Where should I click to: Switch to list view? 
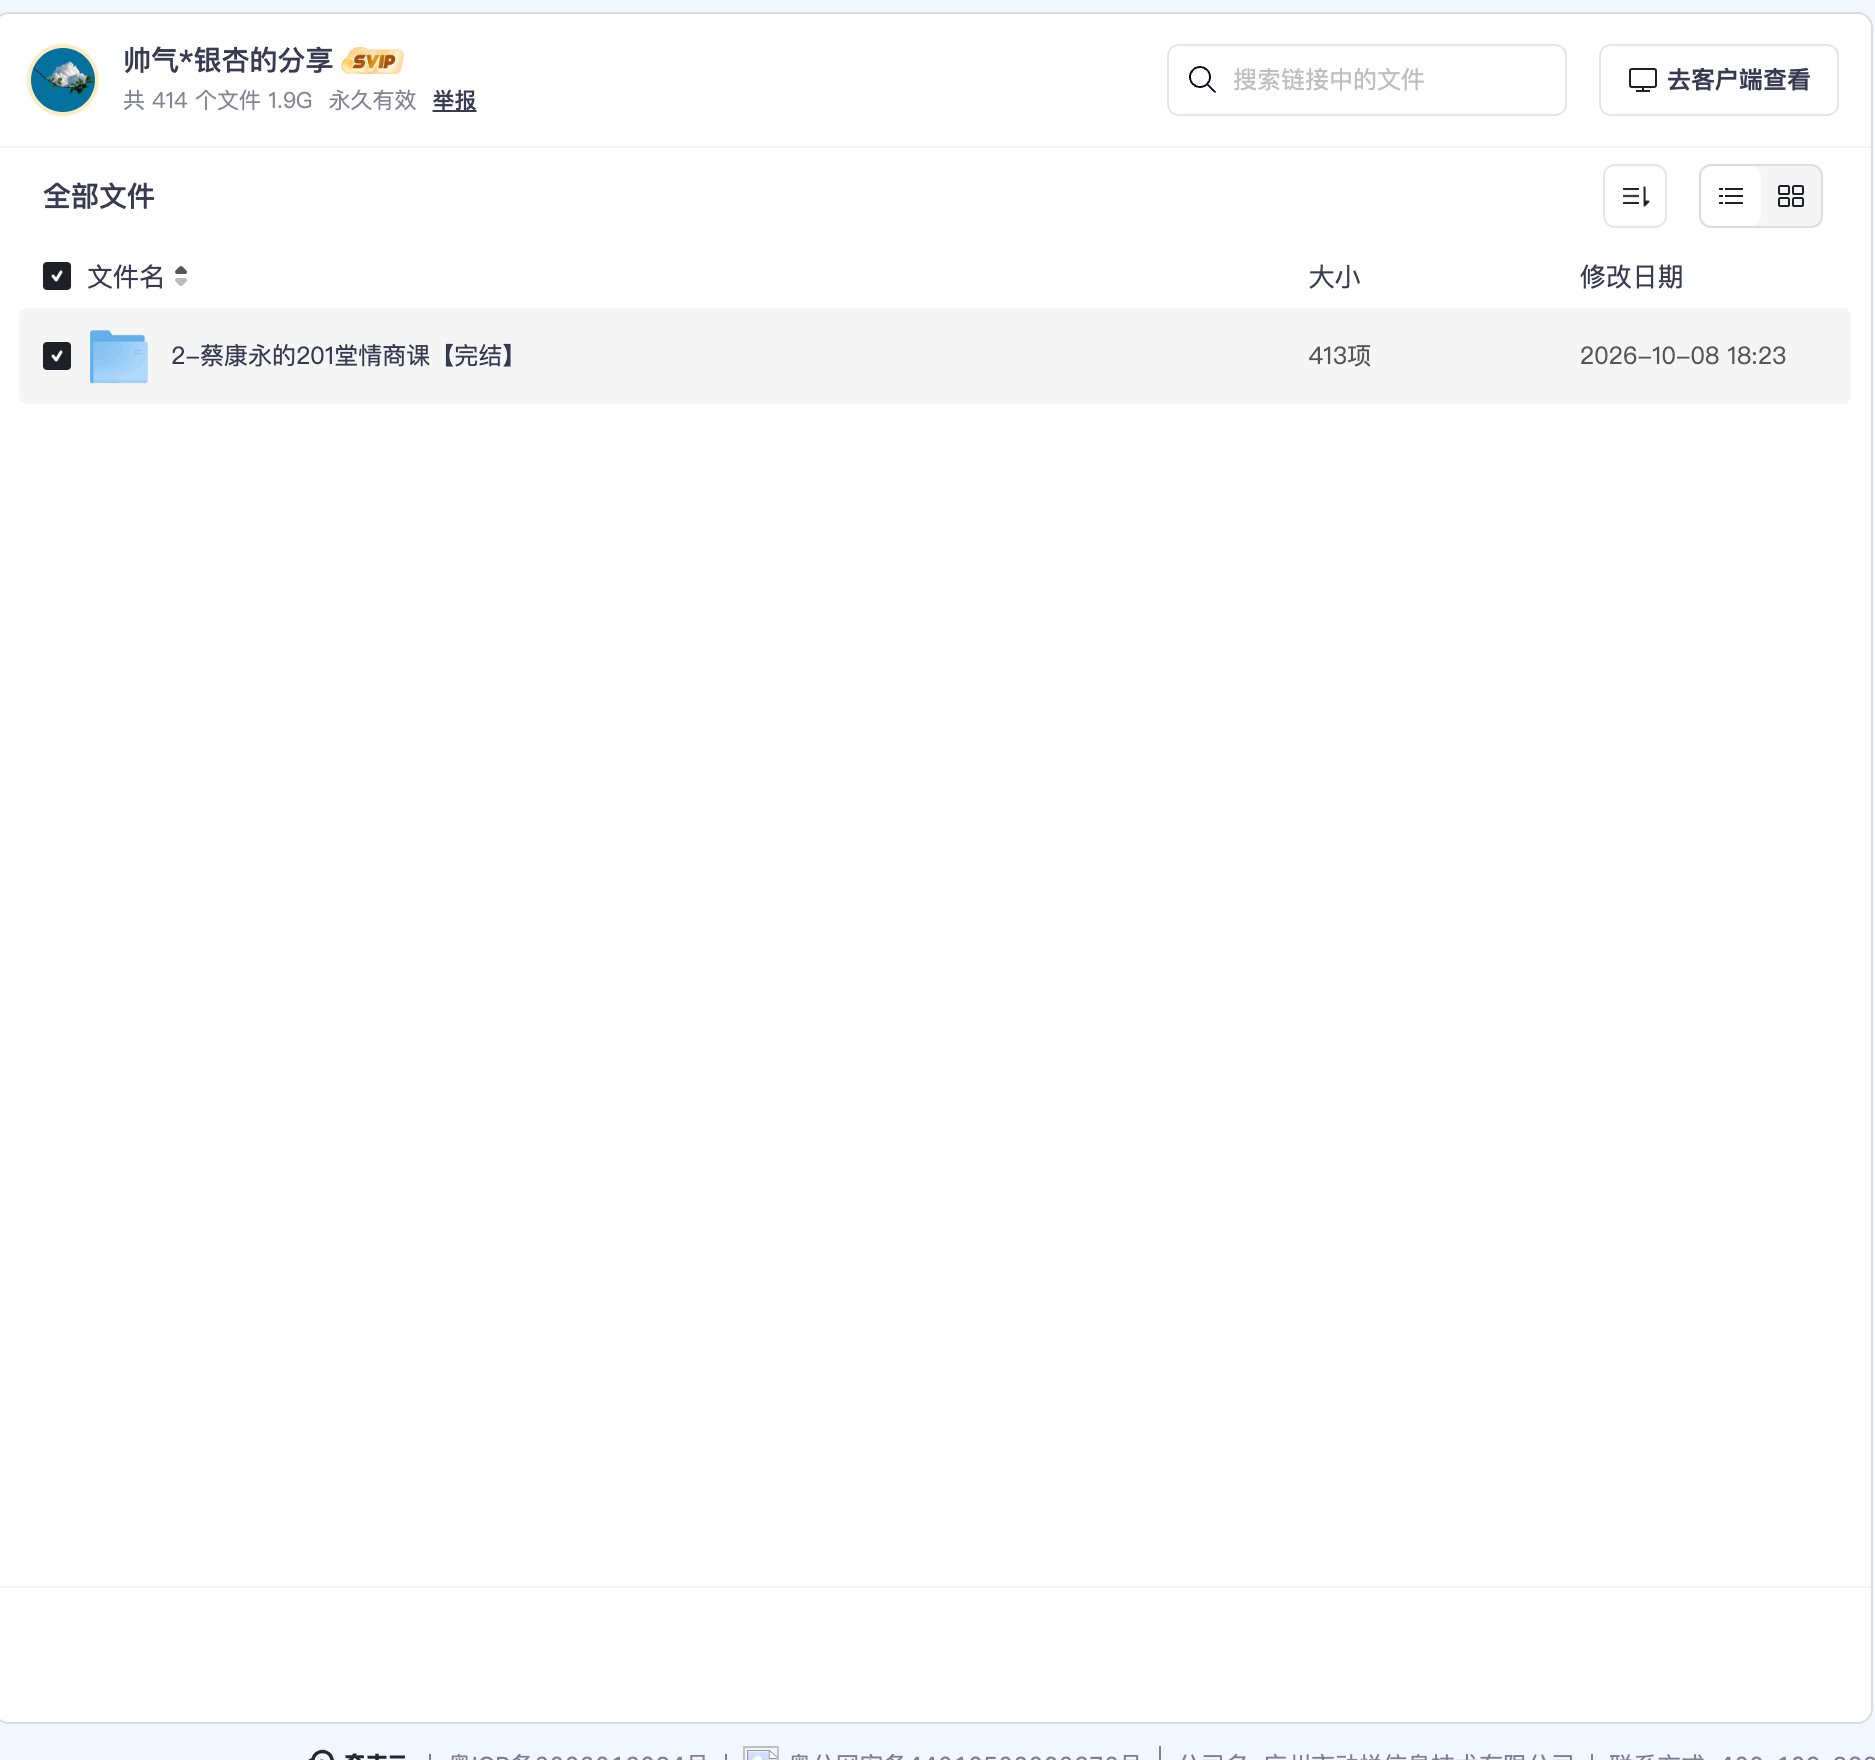point(1731,196)
